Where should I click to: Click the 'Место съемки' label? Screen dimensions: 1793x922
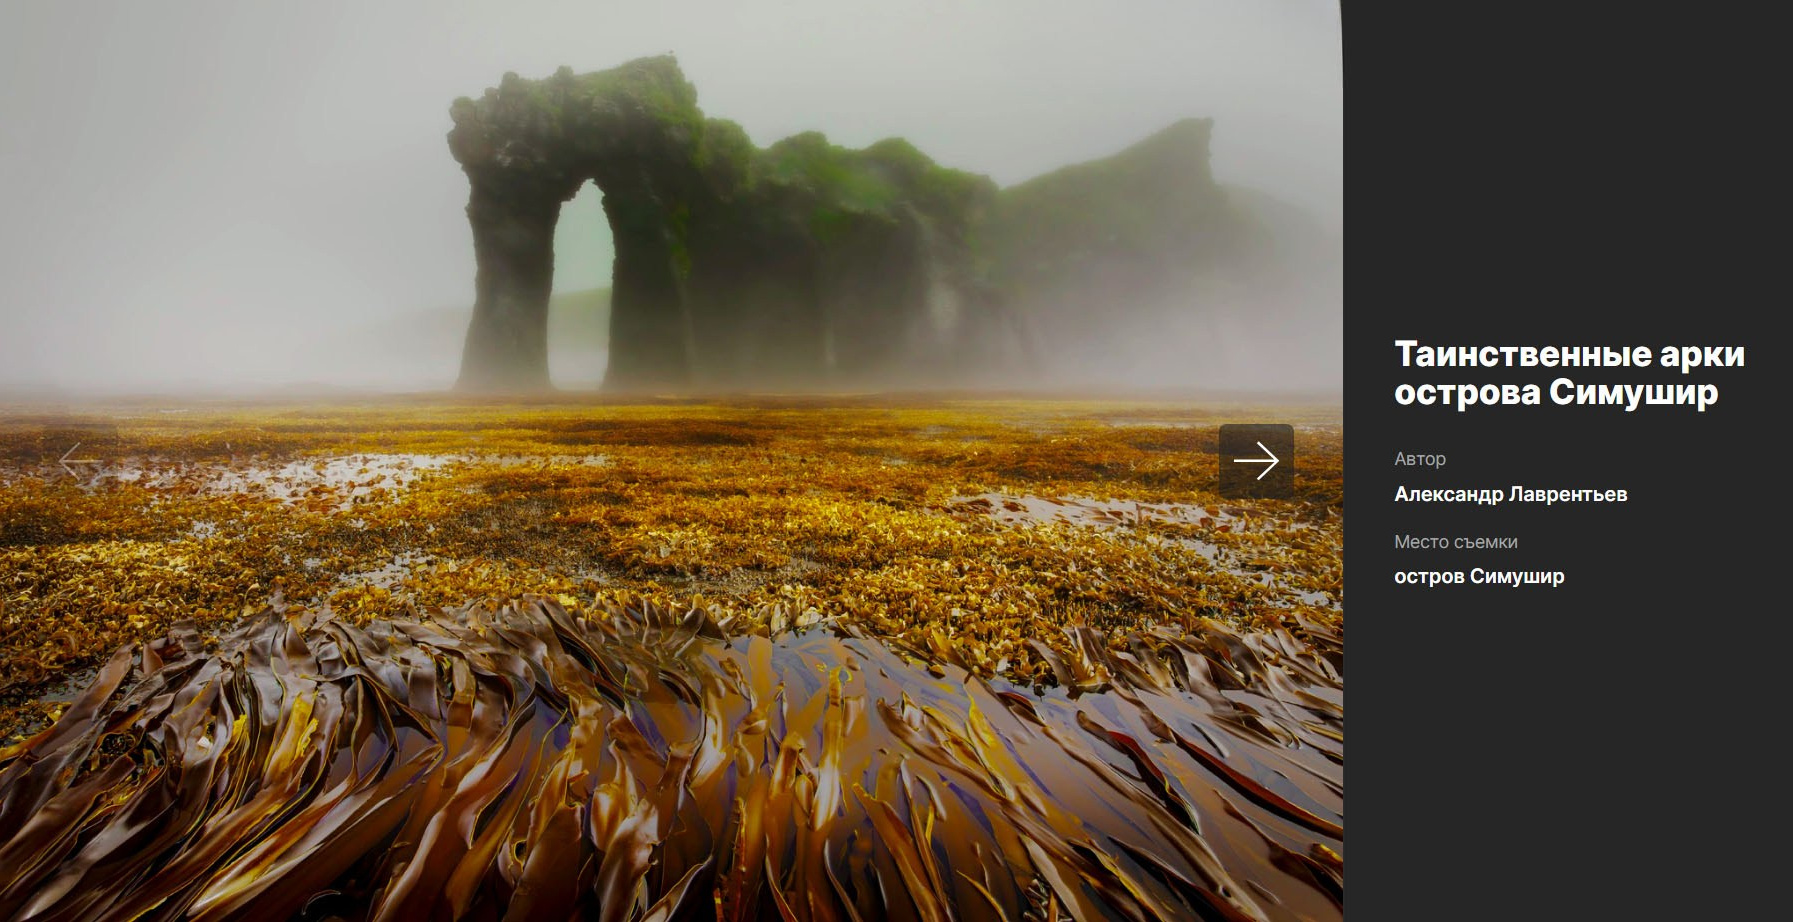pos(1455,542)
